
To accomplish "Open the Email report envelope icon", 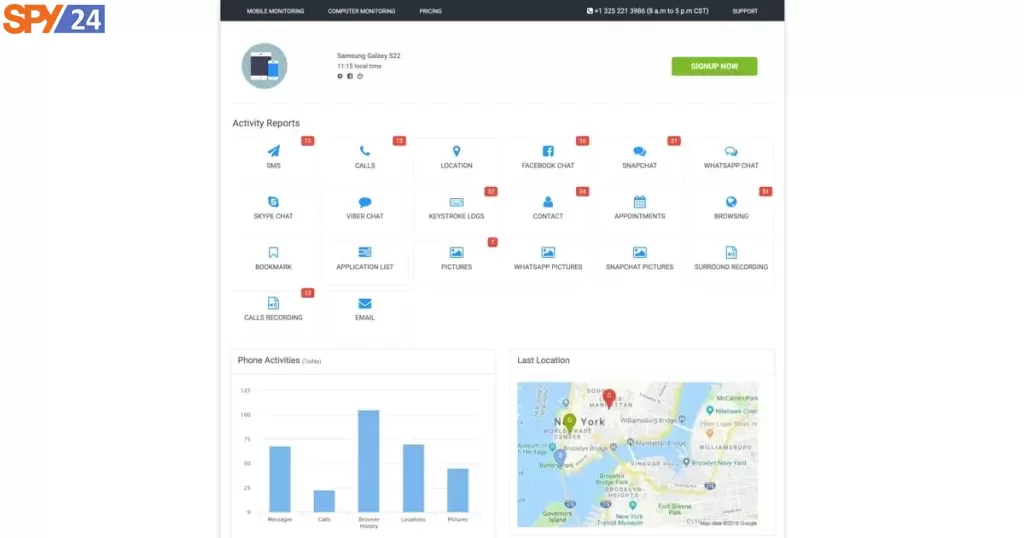I will coord(365,303).
